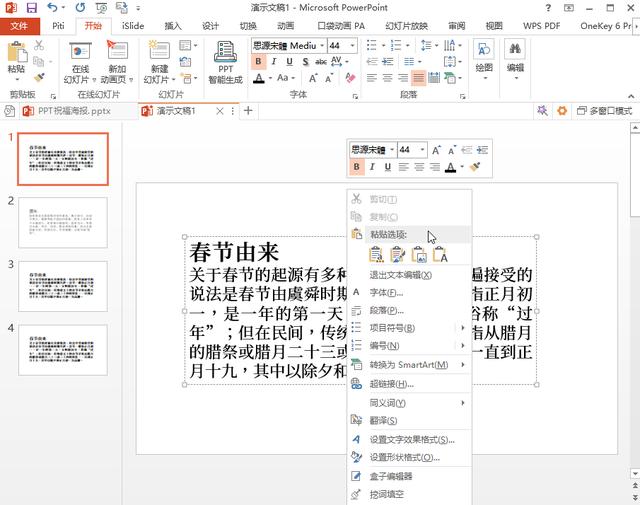Click the Save icon in quick access toolbar

[x=31, y=8]
